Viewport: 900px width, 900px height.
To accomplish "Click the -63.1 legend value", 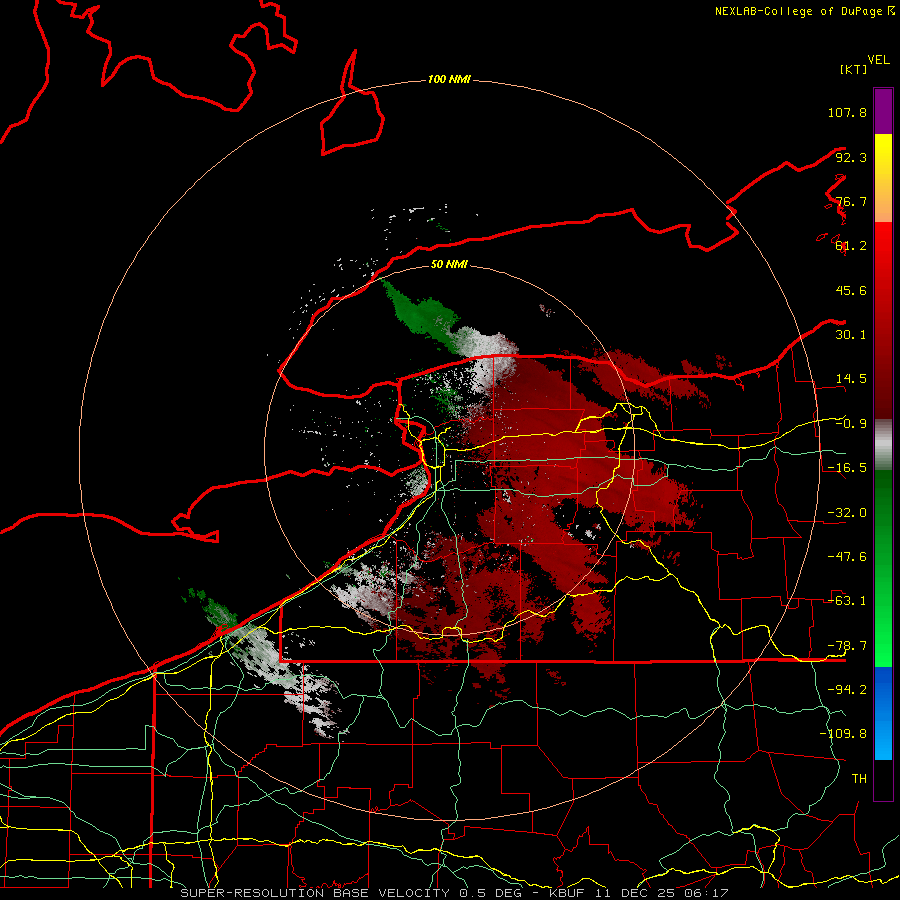I will (847, 601).
